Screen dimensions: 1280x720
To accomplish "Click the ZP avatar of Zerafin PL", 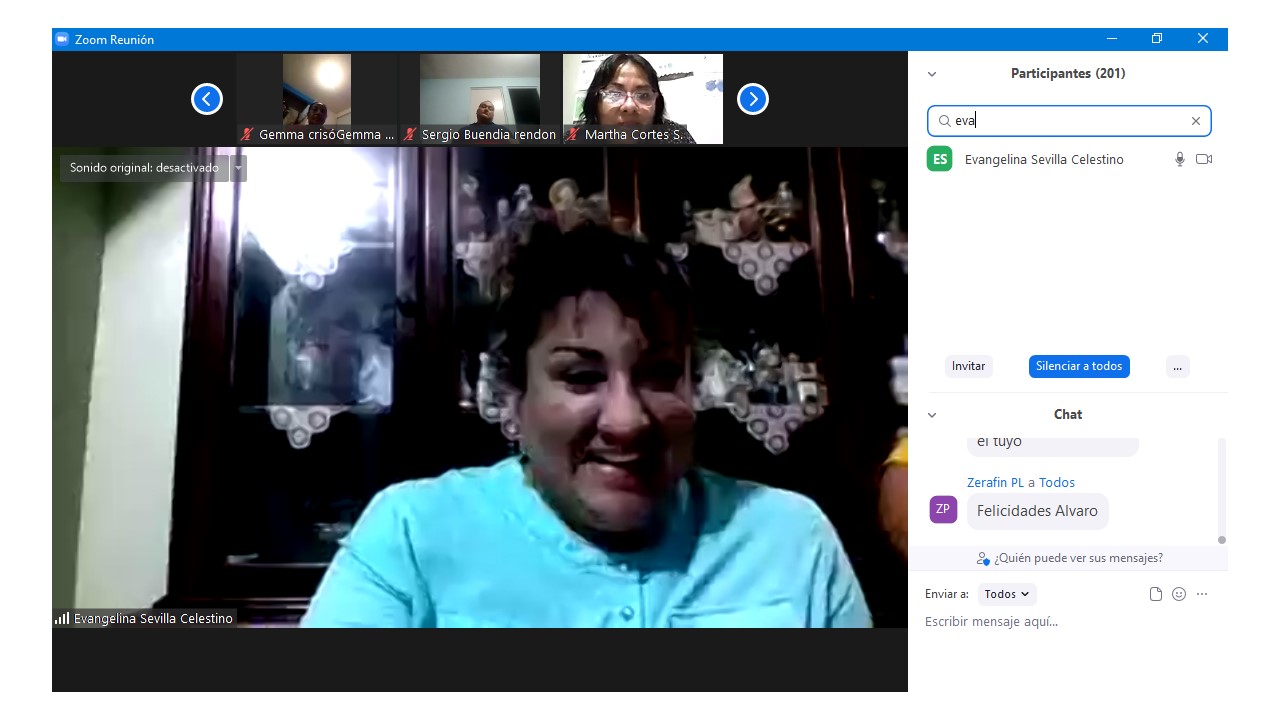I will point(943,509).
